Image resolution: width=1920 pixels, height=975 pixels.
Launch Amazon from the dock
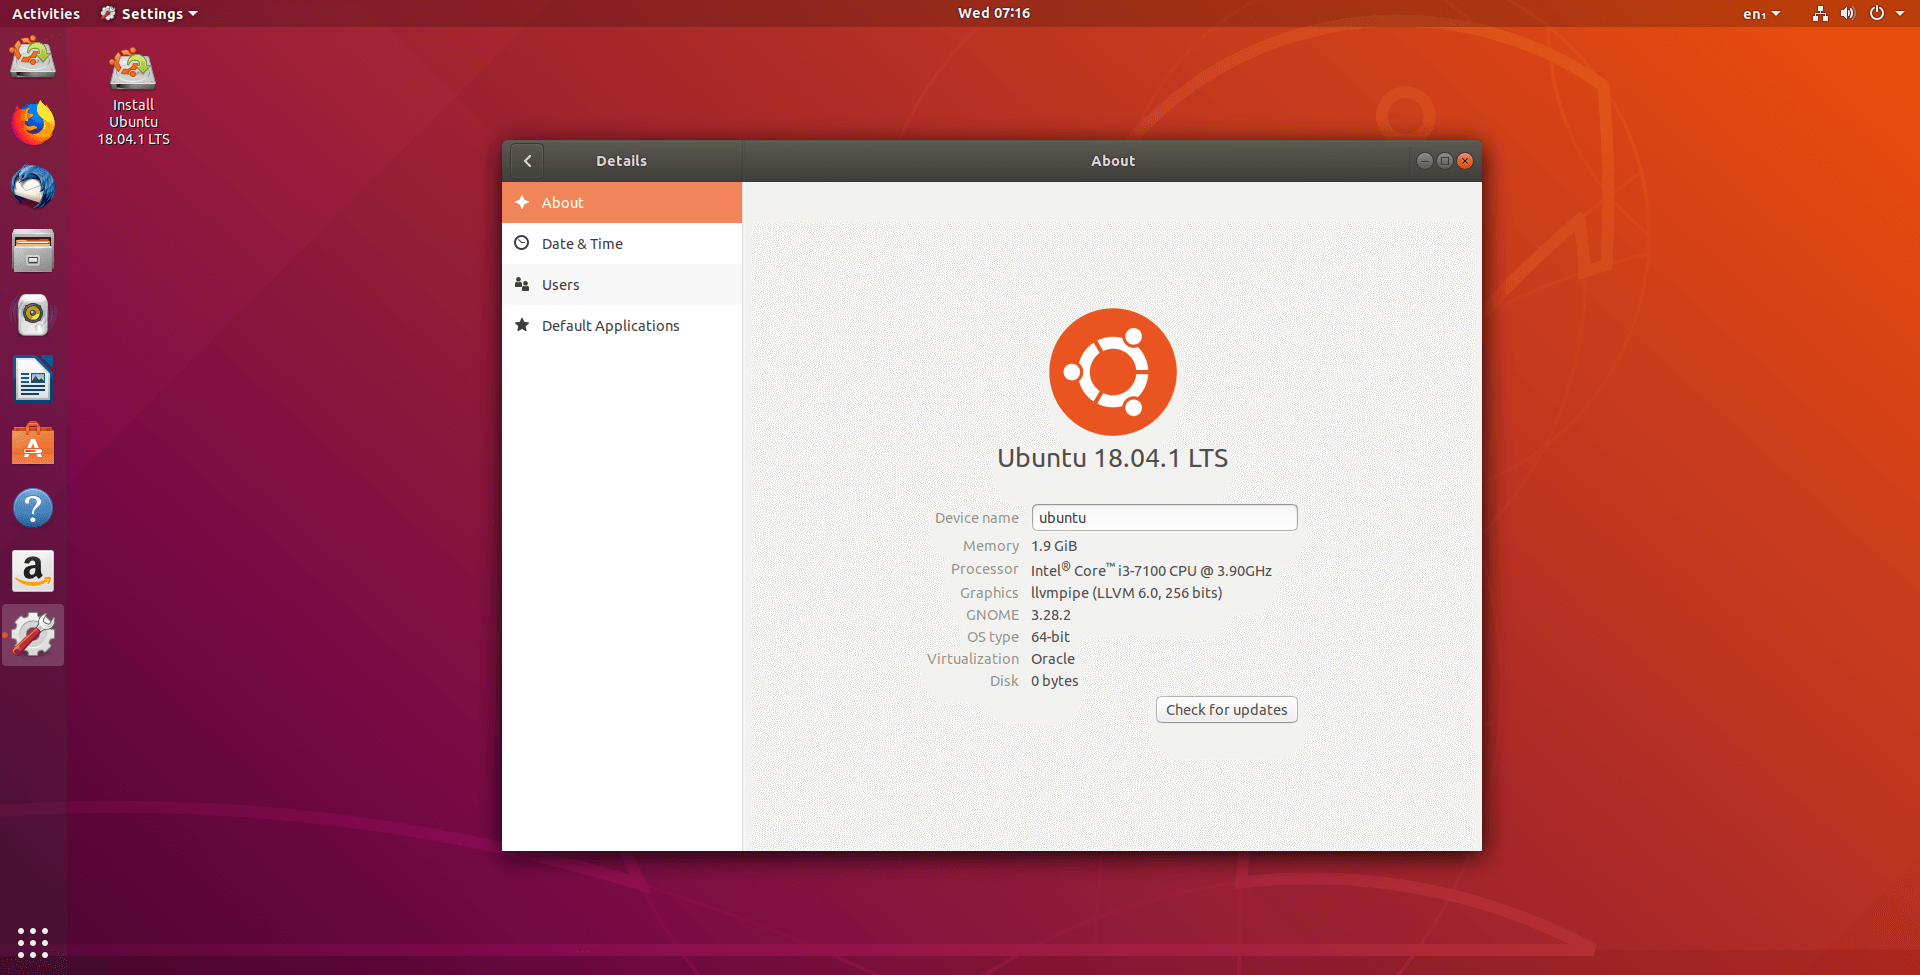point(33,571)
